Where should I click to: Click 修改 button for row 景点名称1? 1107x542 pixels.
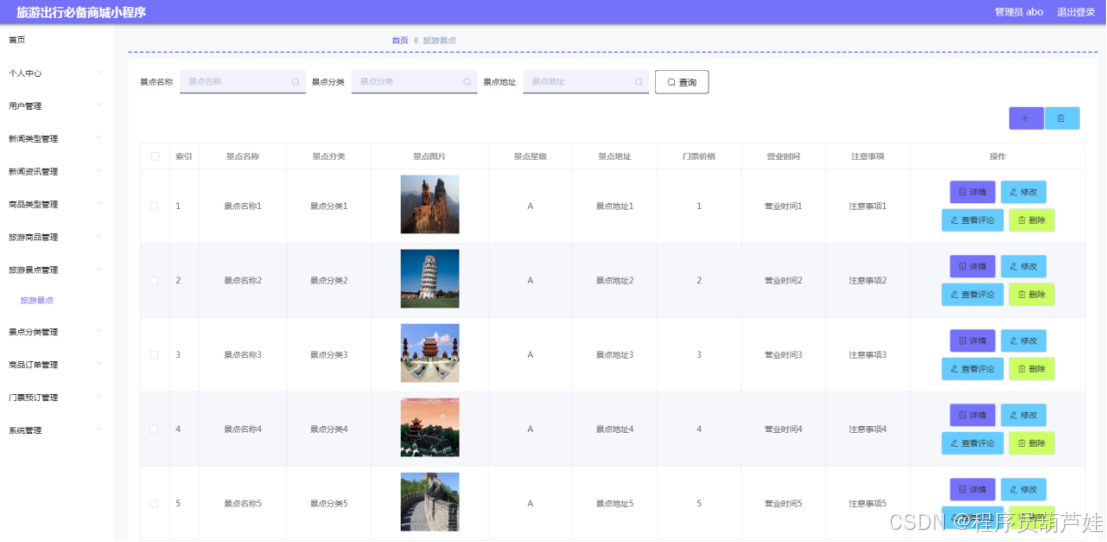(x=1023, y=192)
